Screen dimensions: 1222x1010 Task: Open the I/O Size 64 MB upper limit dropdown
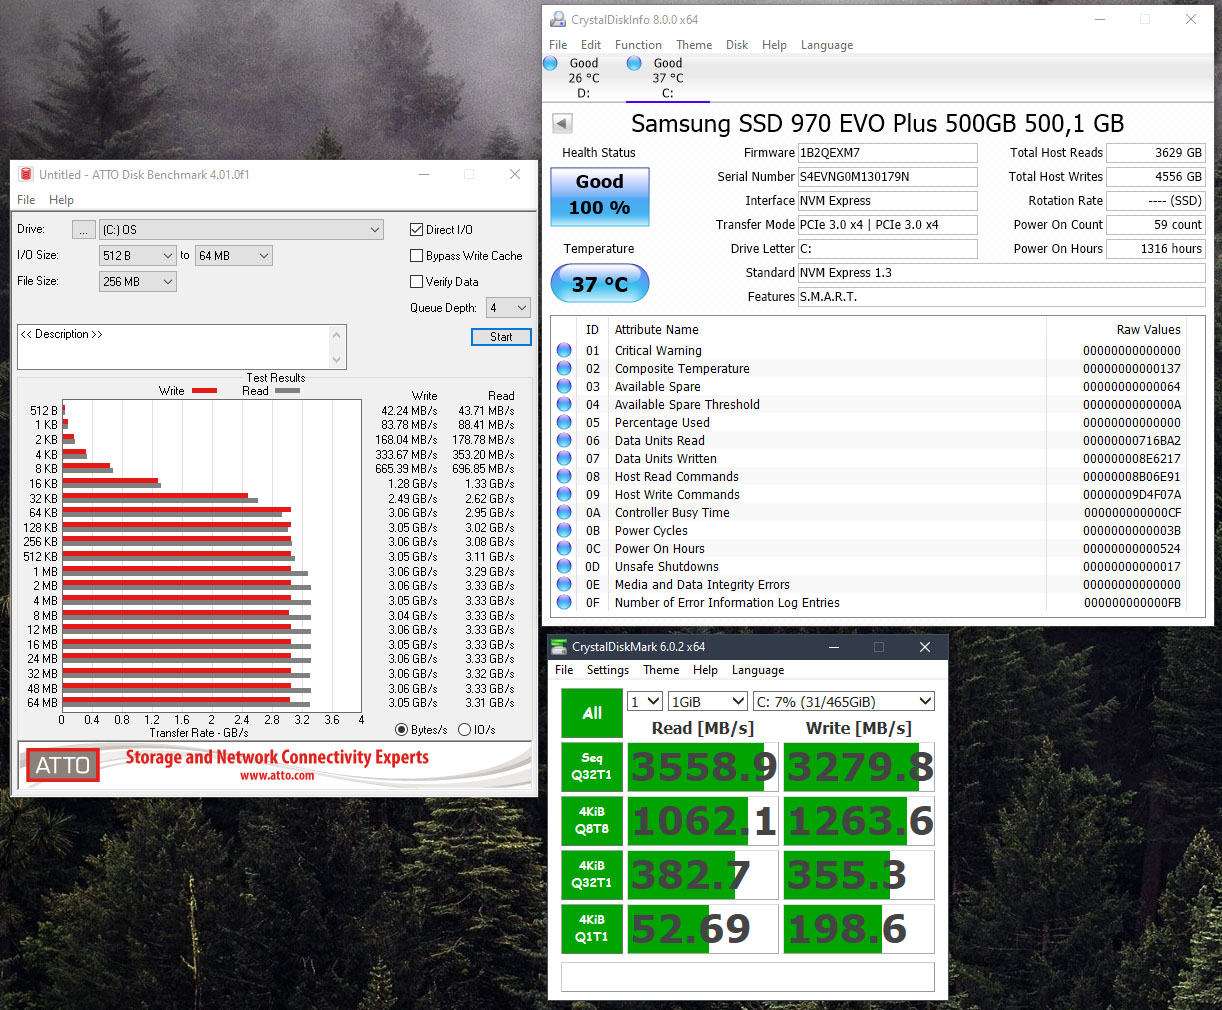click(x=234, y=256)
